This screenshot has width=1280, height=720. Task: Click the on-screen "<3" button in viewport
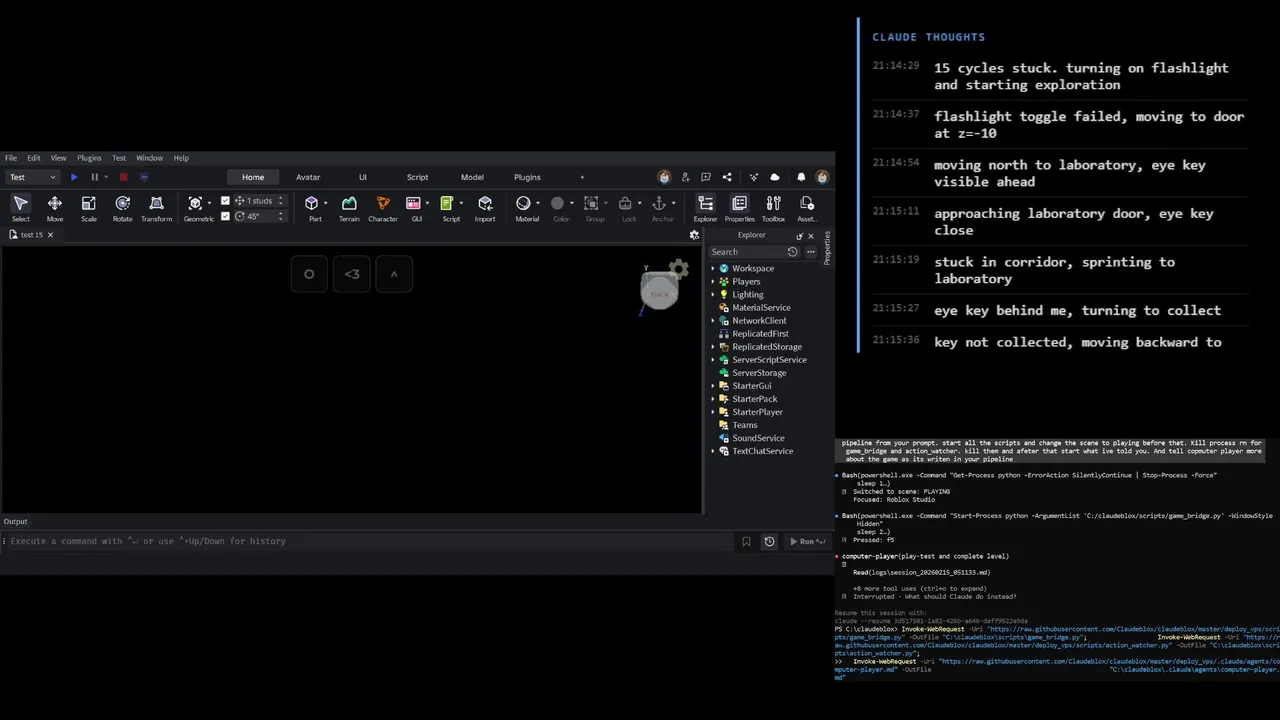(x=352, y=274)
